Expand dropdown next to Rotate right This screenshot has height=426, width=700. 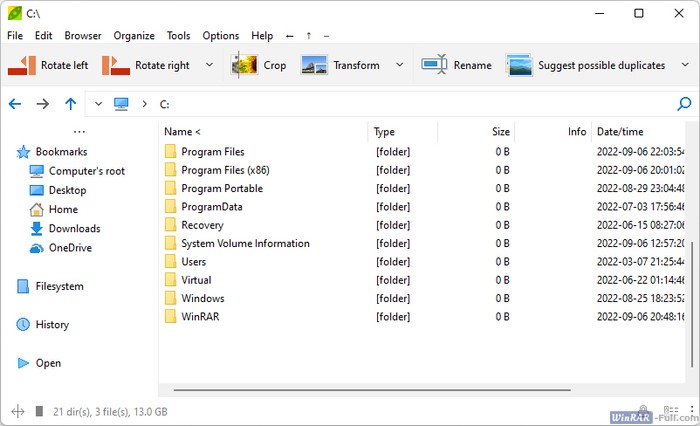209,65
